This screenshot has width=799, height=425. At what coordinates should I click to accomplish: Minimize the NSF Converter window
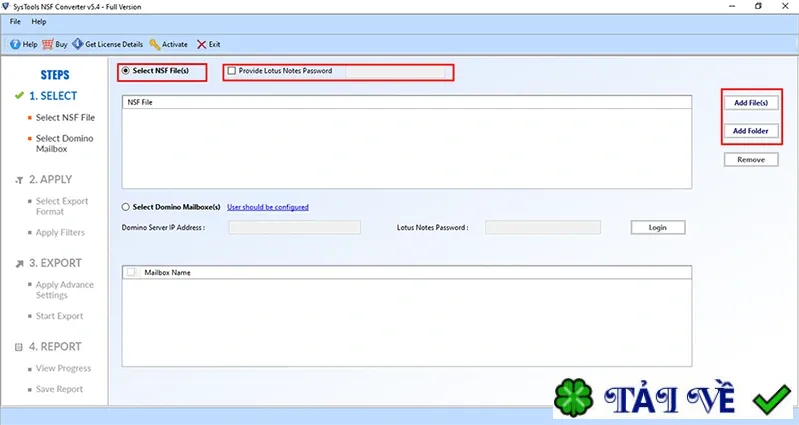click(732, 6)
